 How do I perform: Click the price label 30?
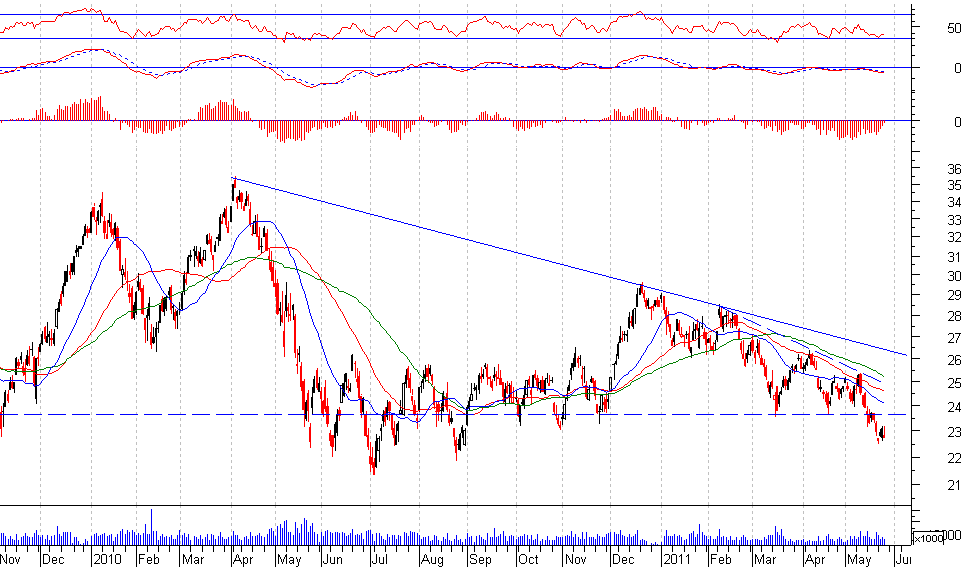tap(954, 276)
